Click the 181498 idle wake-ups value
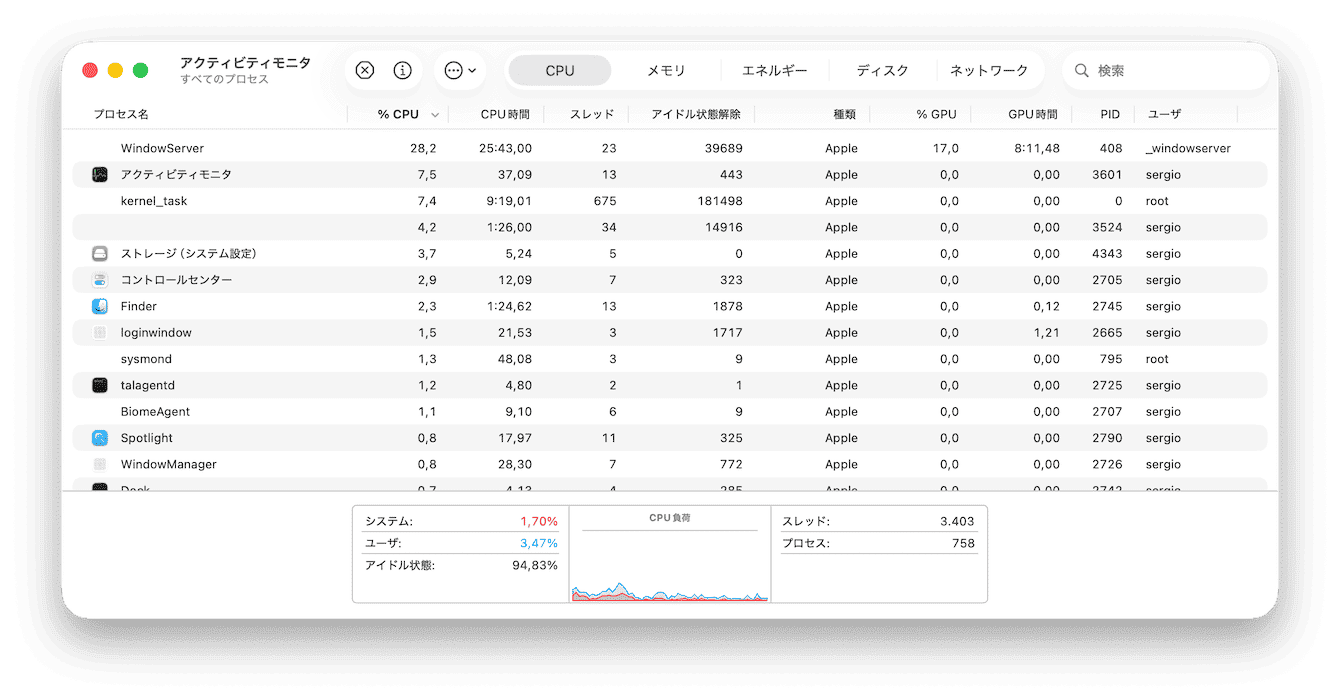The image size is (1340, 700). tap(721, 201)
